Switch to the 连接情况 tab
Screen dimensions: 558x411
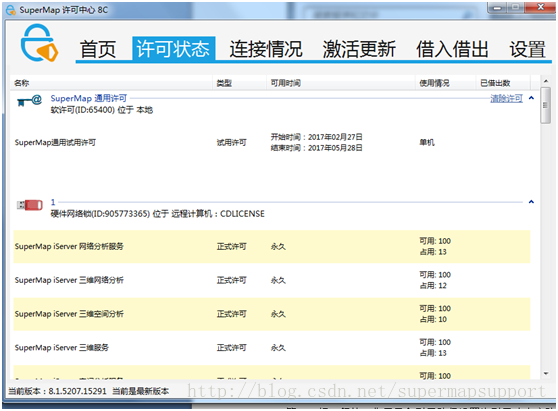(x=265, y=49)
